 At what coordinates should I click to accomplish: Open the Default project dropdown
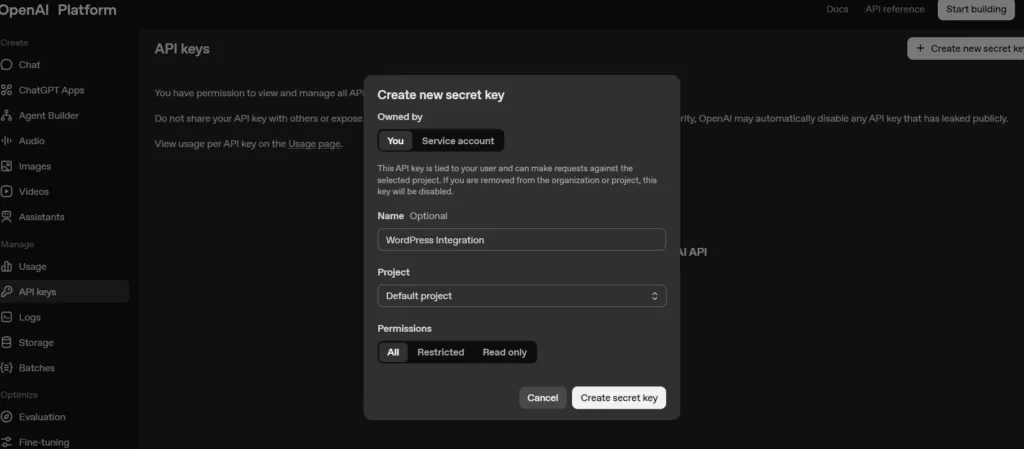522,296
